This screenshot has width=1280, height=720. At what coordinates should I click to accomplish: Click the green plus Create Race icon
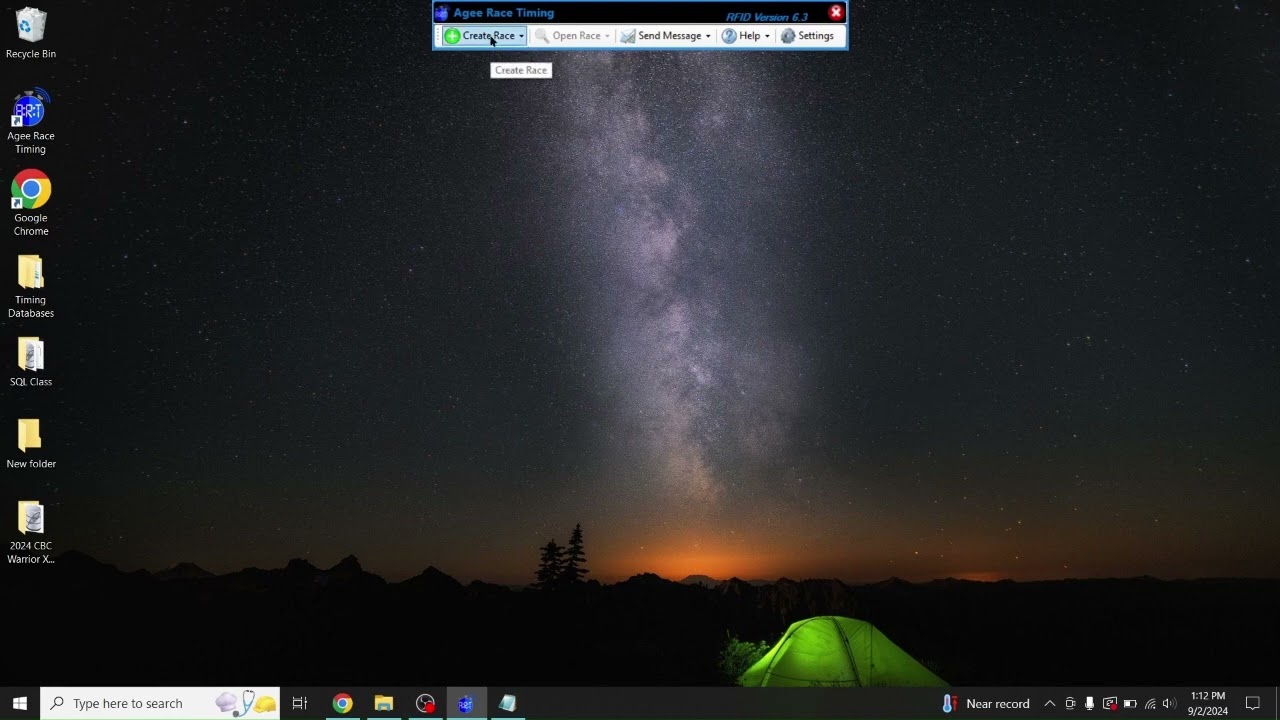tap(452, 36)
